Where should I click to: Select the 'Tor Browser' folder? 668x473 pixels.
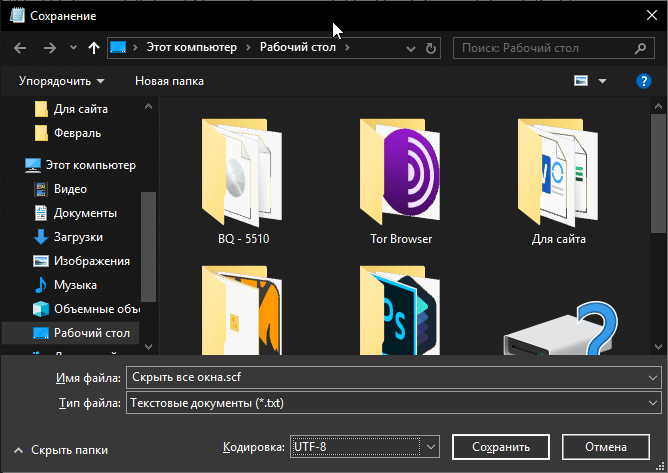click(401, 181)
